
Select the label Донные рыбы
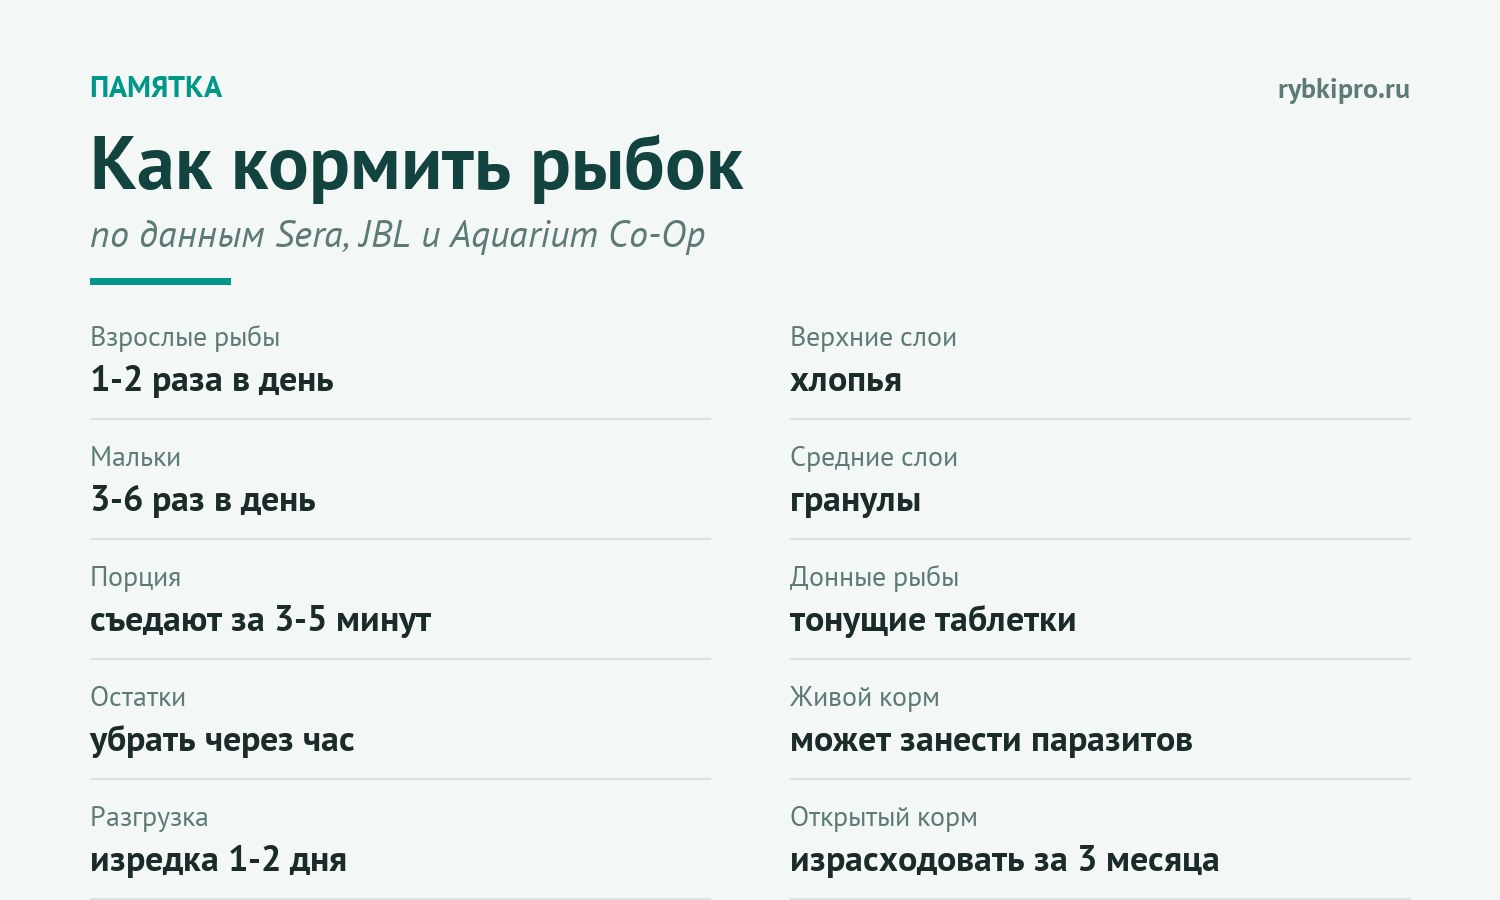[x=874, y=577]
